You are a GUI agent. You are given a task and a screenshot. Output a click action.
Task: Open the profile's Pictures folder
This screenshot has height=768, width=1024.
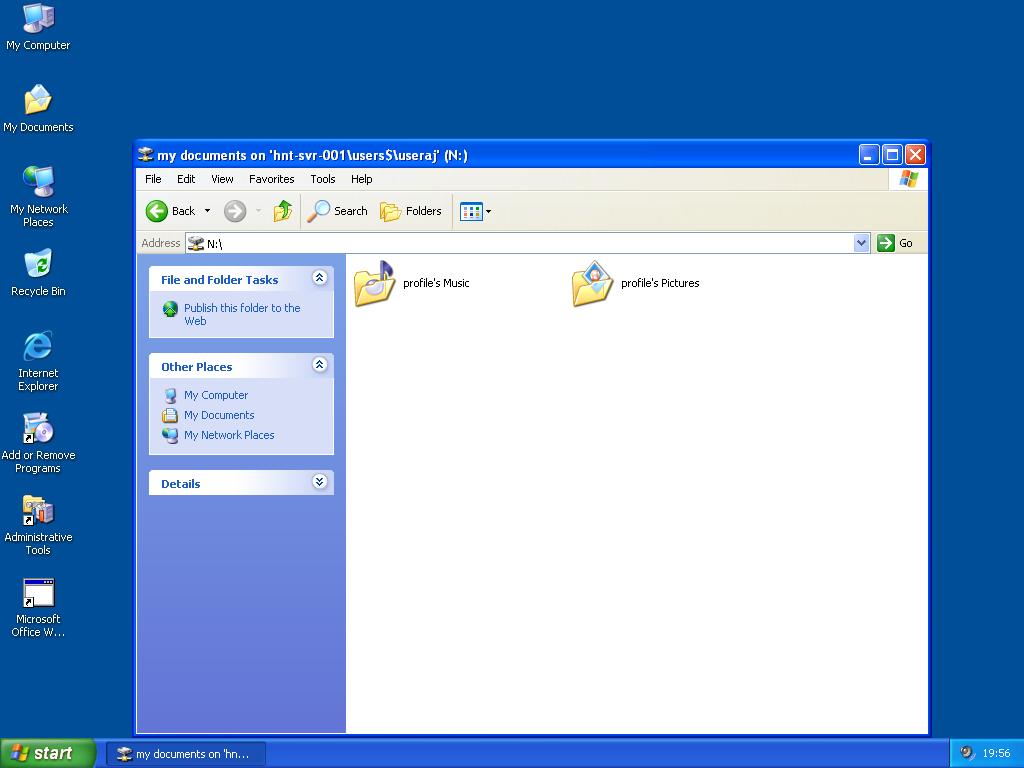[591, 283]
